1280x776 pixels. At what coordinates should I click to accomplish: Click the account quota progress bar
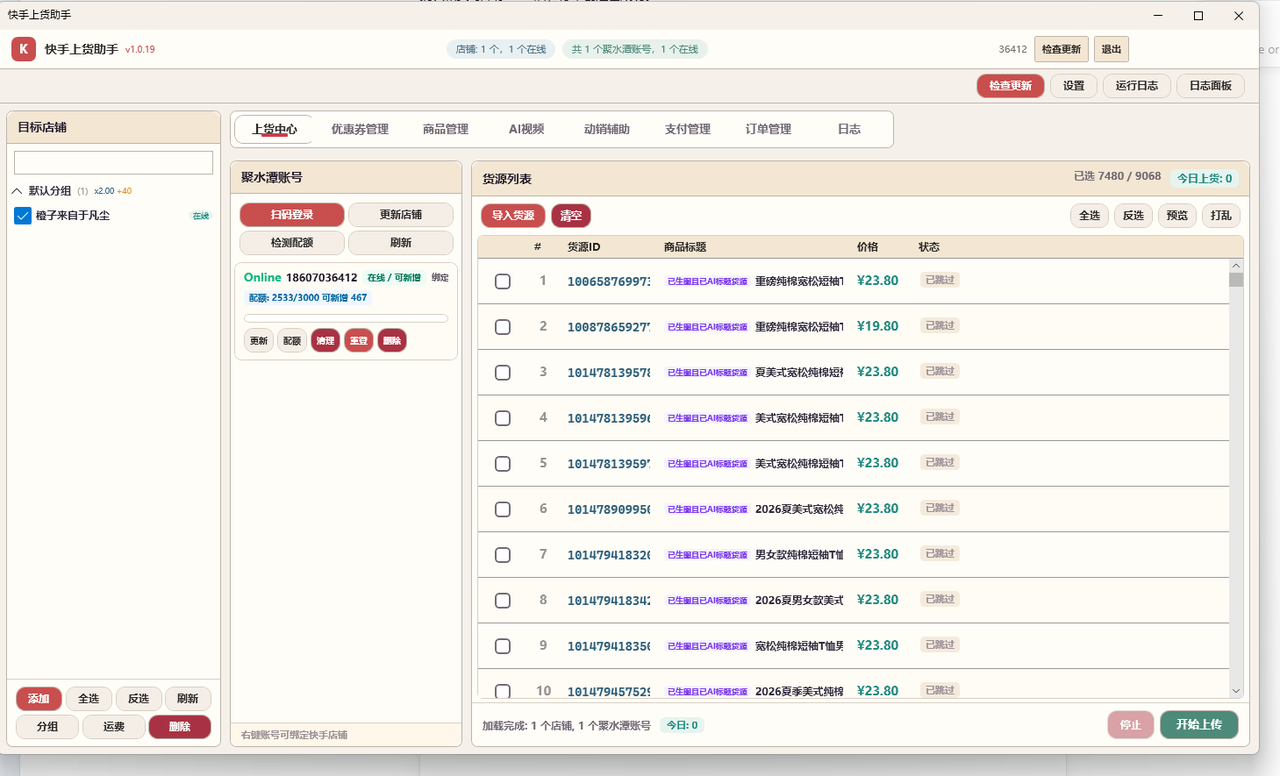(x=346, y=318)
